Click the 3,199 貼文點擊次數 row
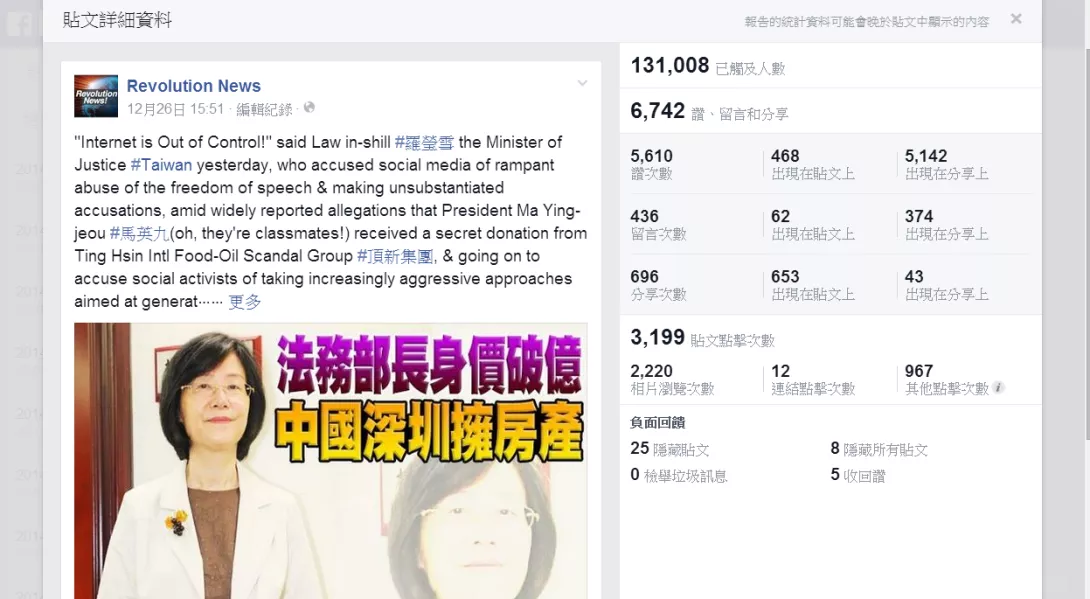Image resolution: width=1090 pixels, height=599 pixels. click(831, 338)
